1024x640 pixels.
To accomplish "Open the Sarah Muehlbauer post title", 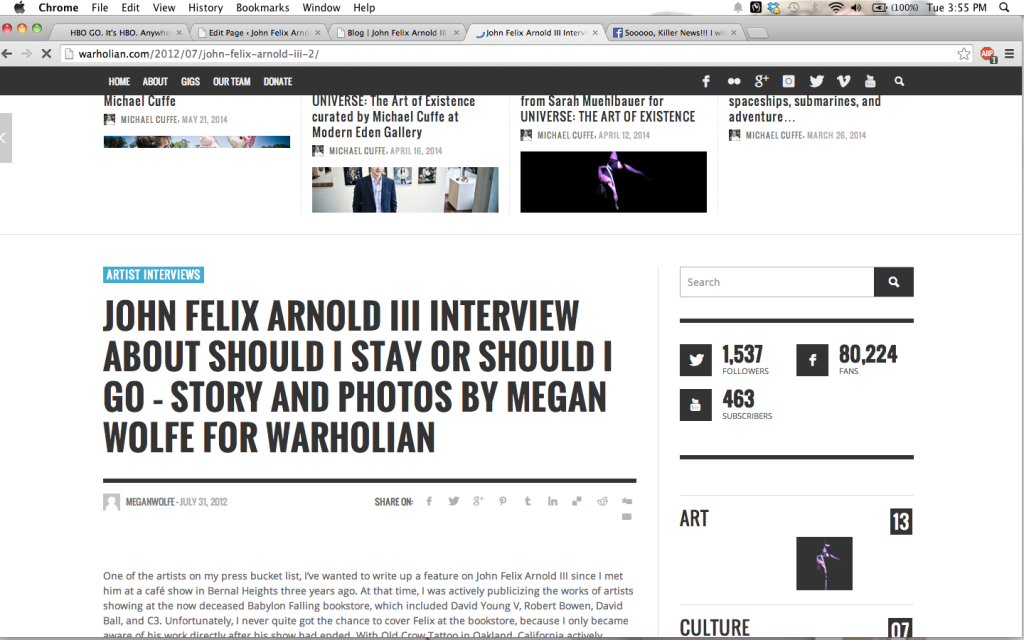I will [x=608, y=109].
